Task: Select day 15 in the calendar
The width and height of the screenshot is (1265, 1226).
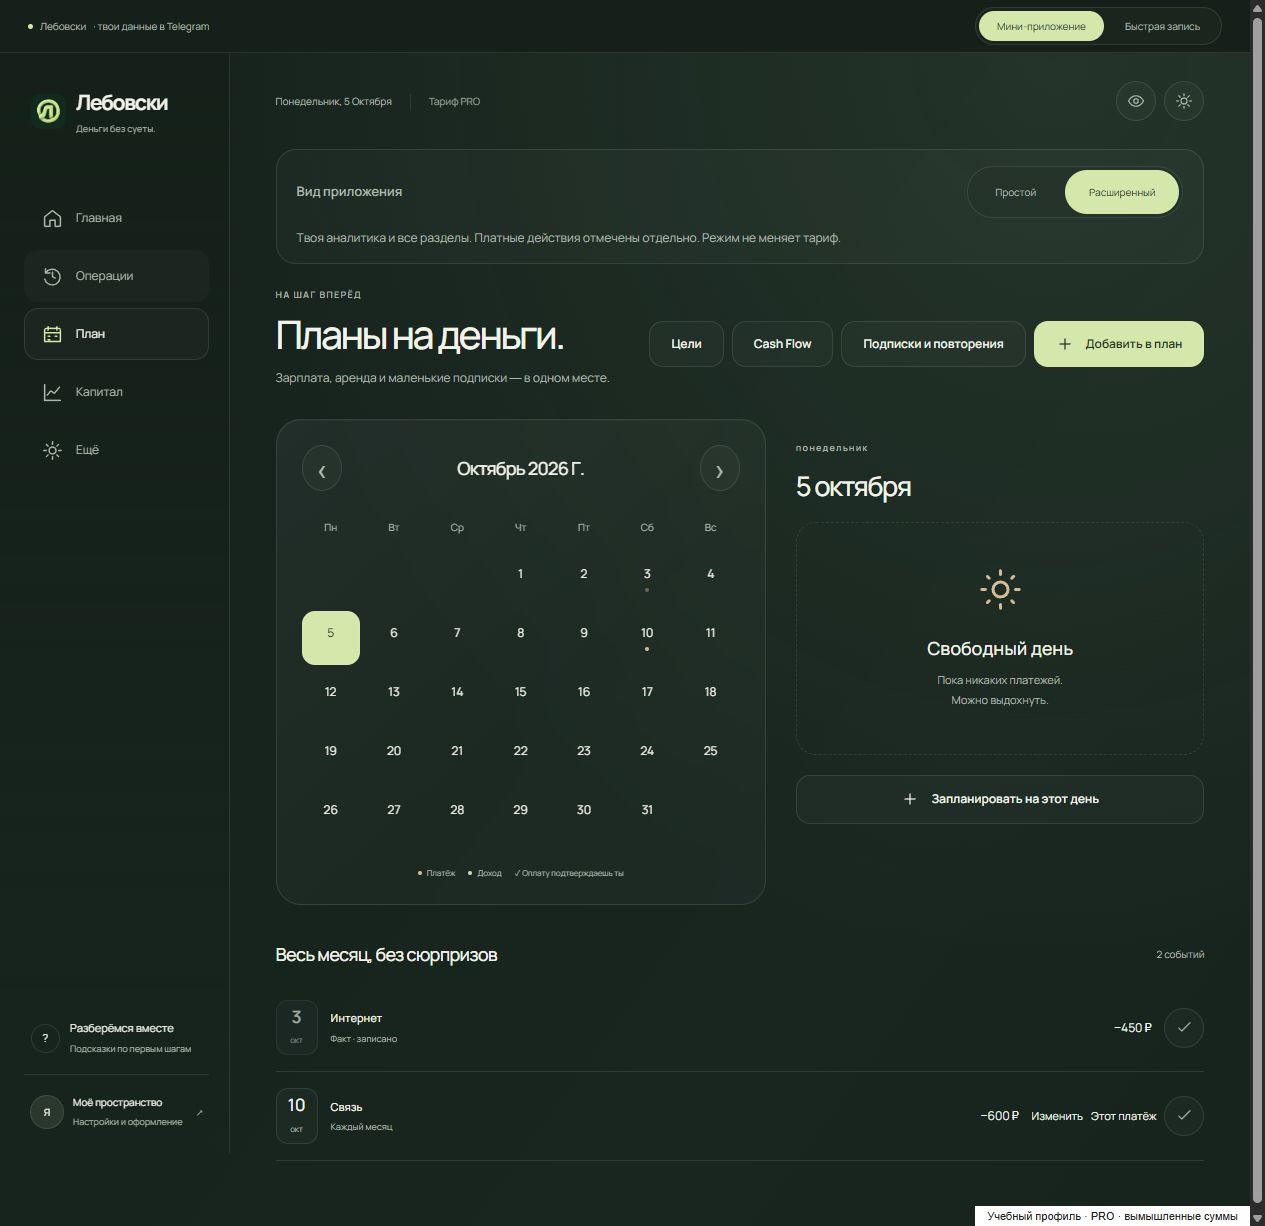Action: click(520, 696)
